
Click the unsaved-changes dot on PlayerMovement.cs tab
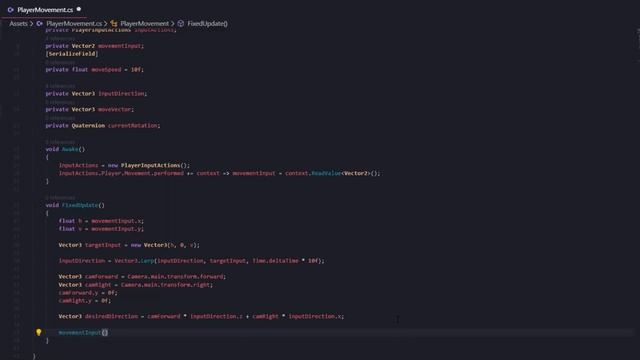coord(79,9)
